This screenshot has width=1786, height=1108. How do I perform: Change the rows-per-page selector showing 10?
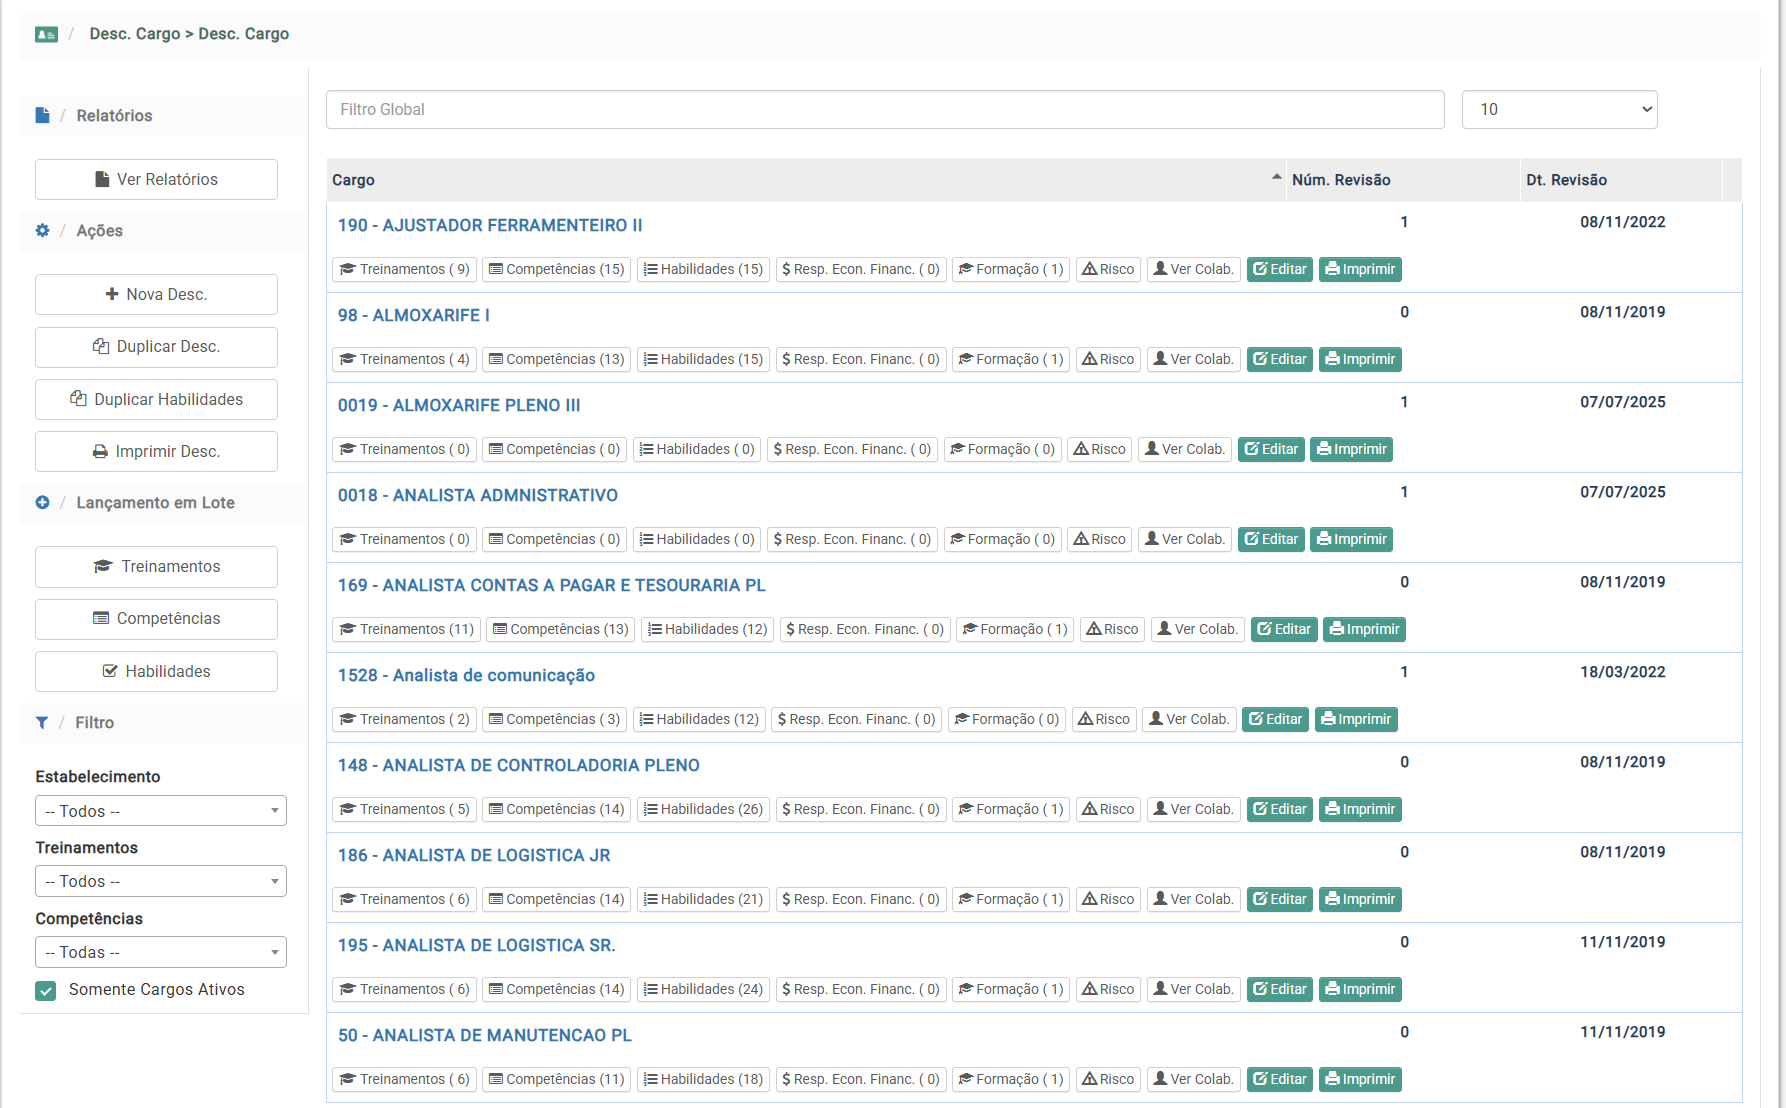click(1558, 110)
